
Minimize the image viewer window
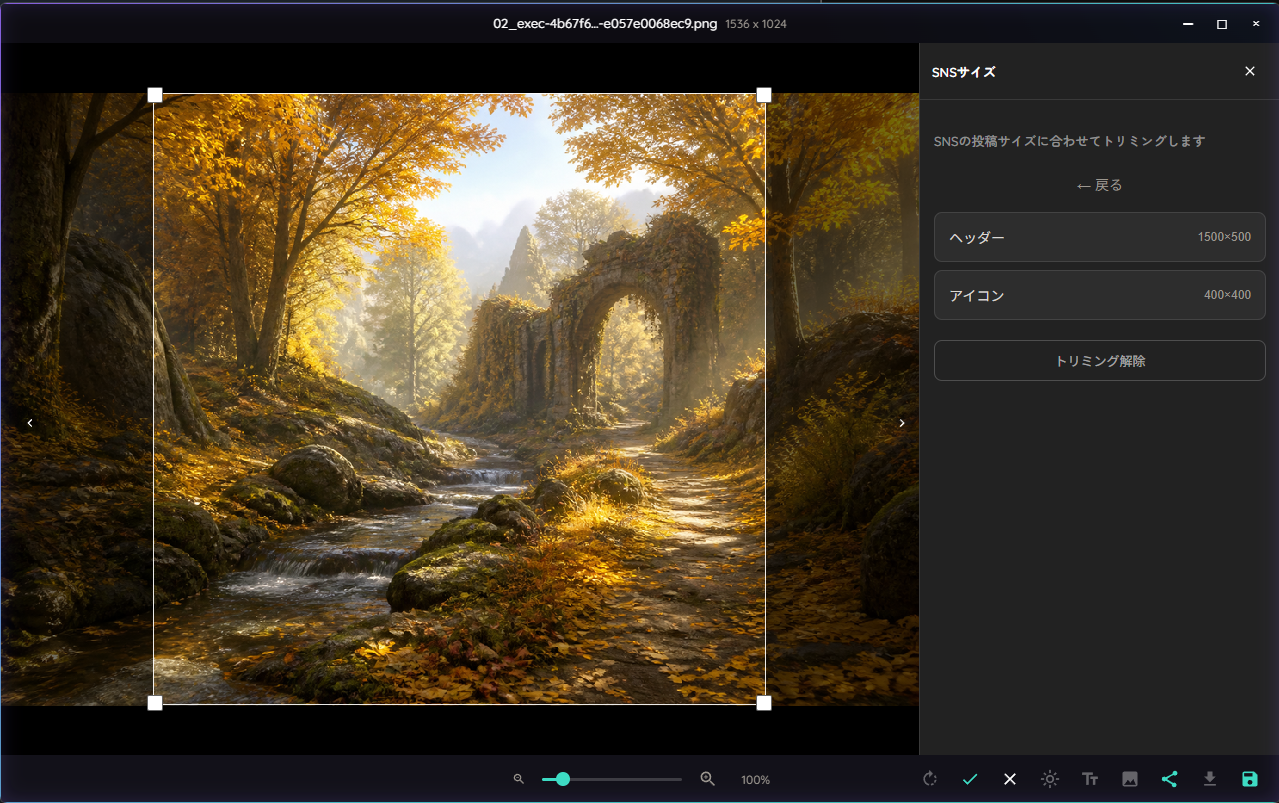(x=1188, y=24)
